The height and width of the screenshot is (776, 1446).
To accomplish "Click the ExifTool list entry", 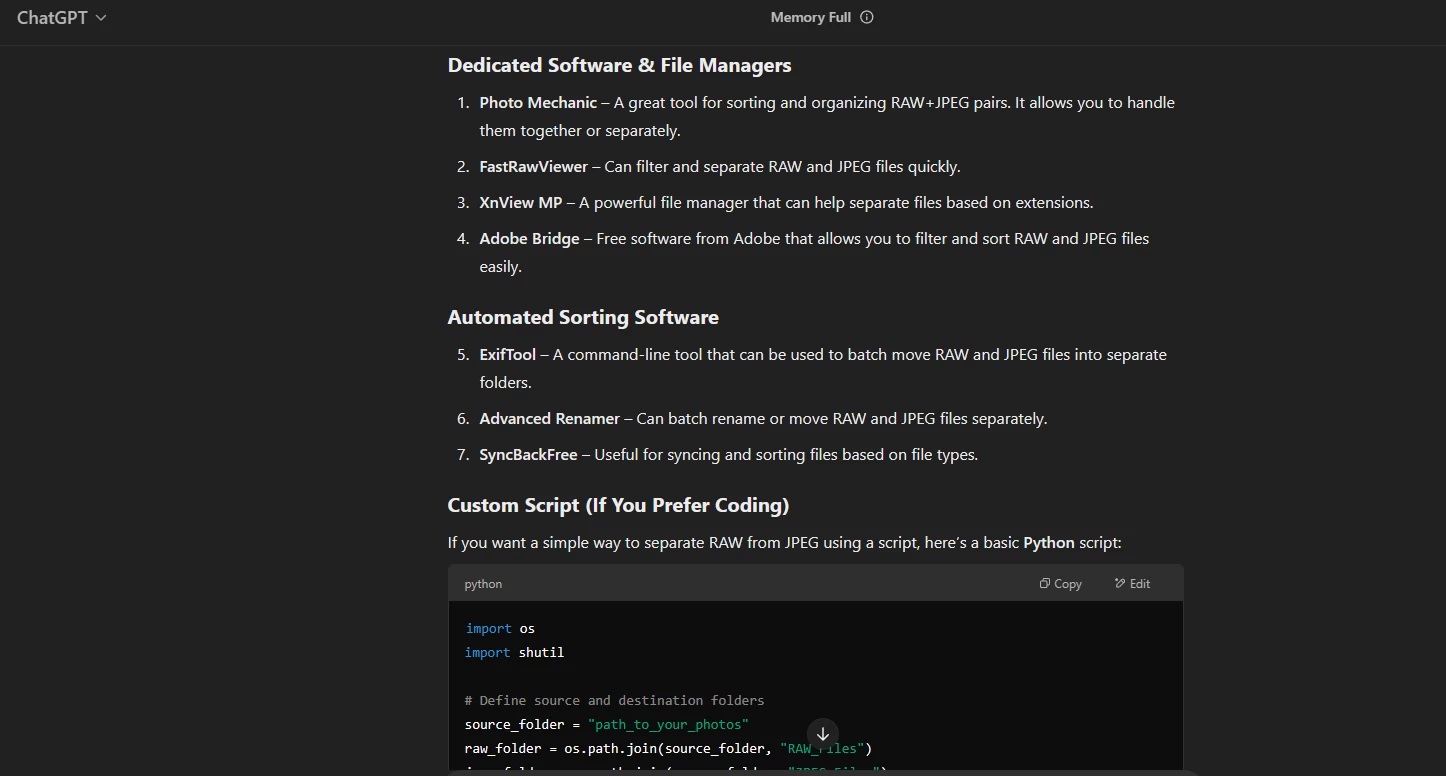I will 823,368.
